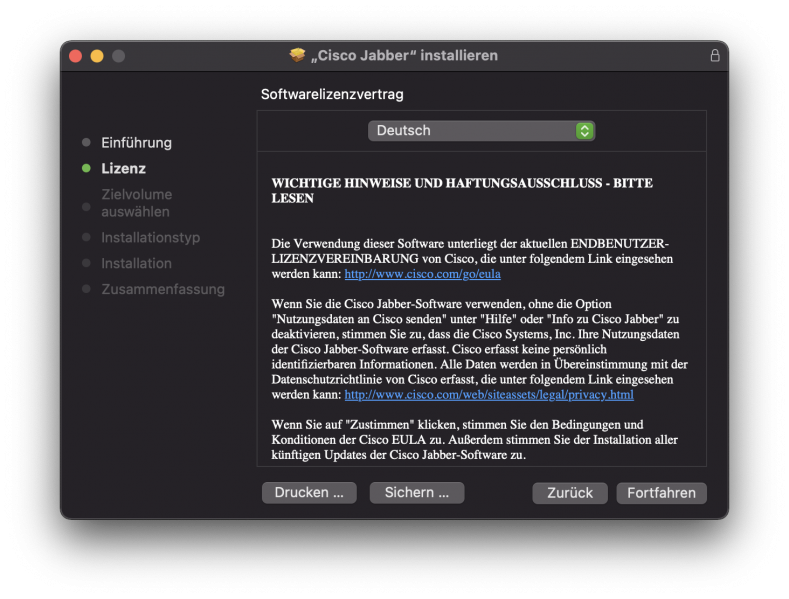789x599 pixels.
Task: Click the Softwarelizenzvertrag heading
Action: (332, 94)
